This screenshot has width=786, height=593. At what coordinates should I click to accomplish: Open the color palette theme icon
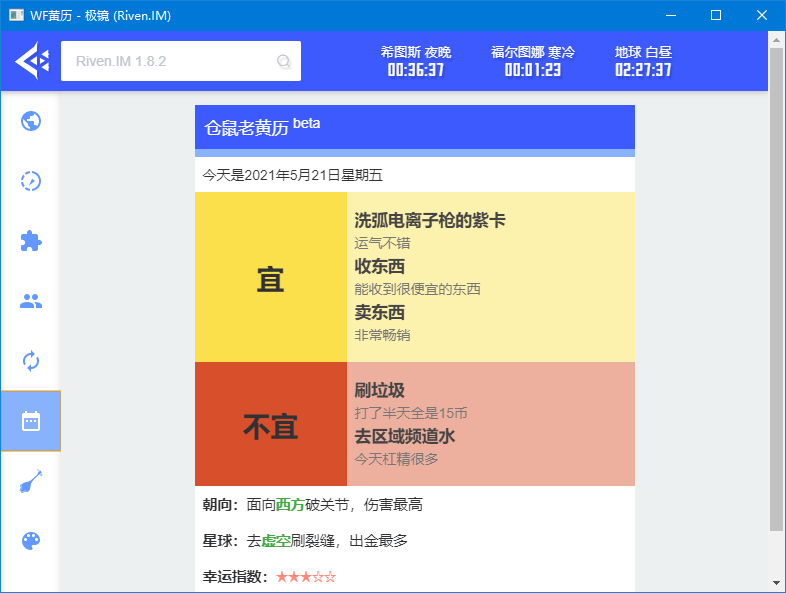coord(31,541)
